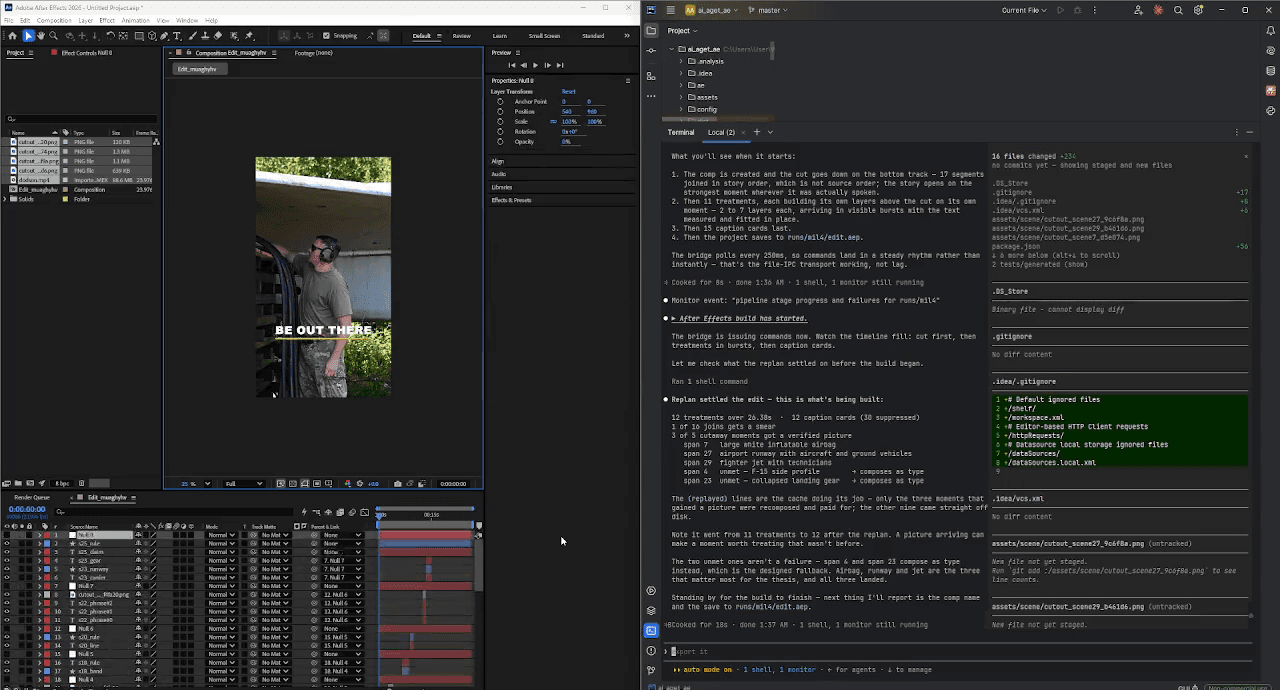The image size is (1280, 690).
Task: Expand the assets folder in IDE tree
Action: click(681, 97)
